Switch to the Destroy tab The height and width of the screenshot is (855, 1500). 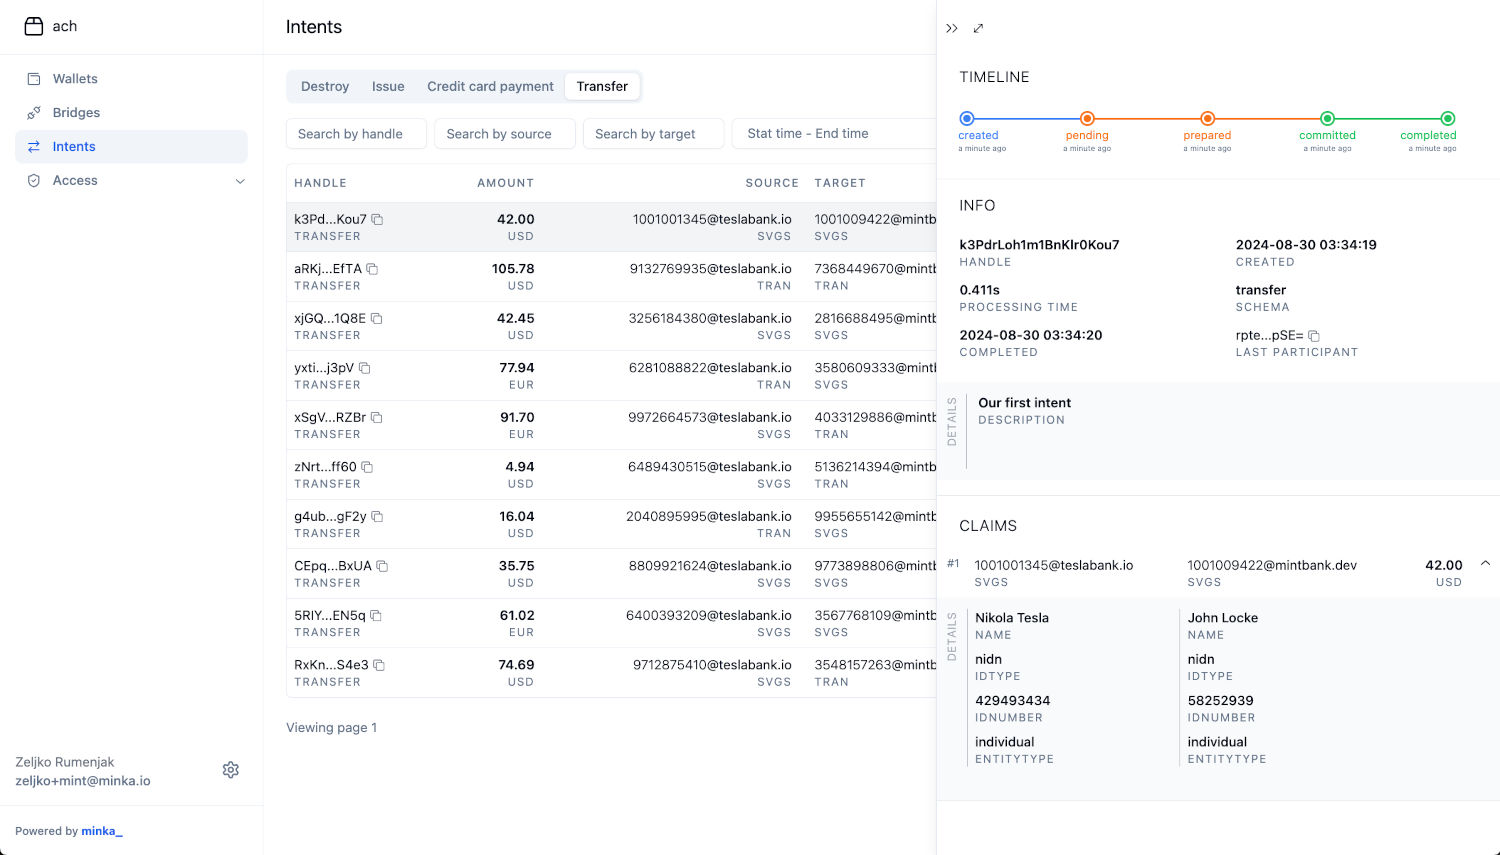(324, 86)
